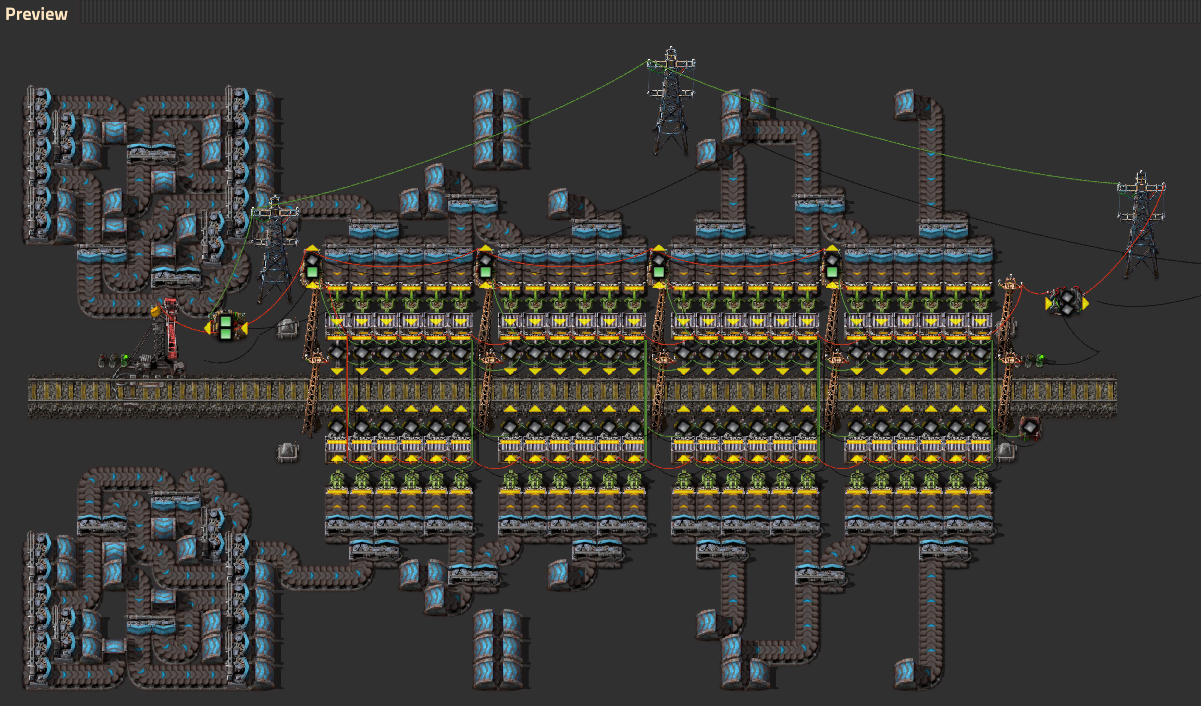Image resolution: width=1201 pixels, height=706 pixels.
Task: Click the Preview panel title
Action: [x=36, y=13]
